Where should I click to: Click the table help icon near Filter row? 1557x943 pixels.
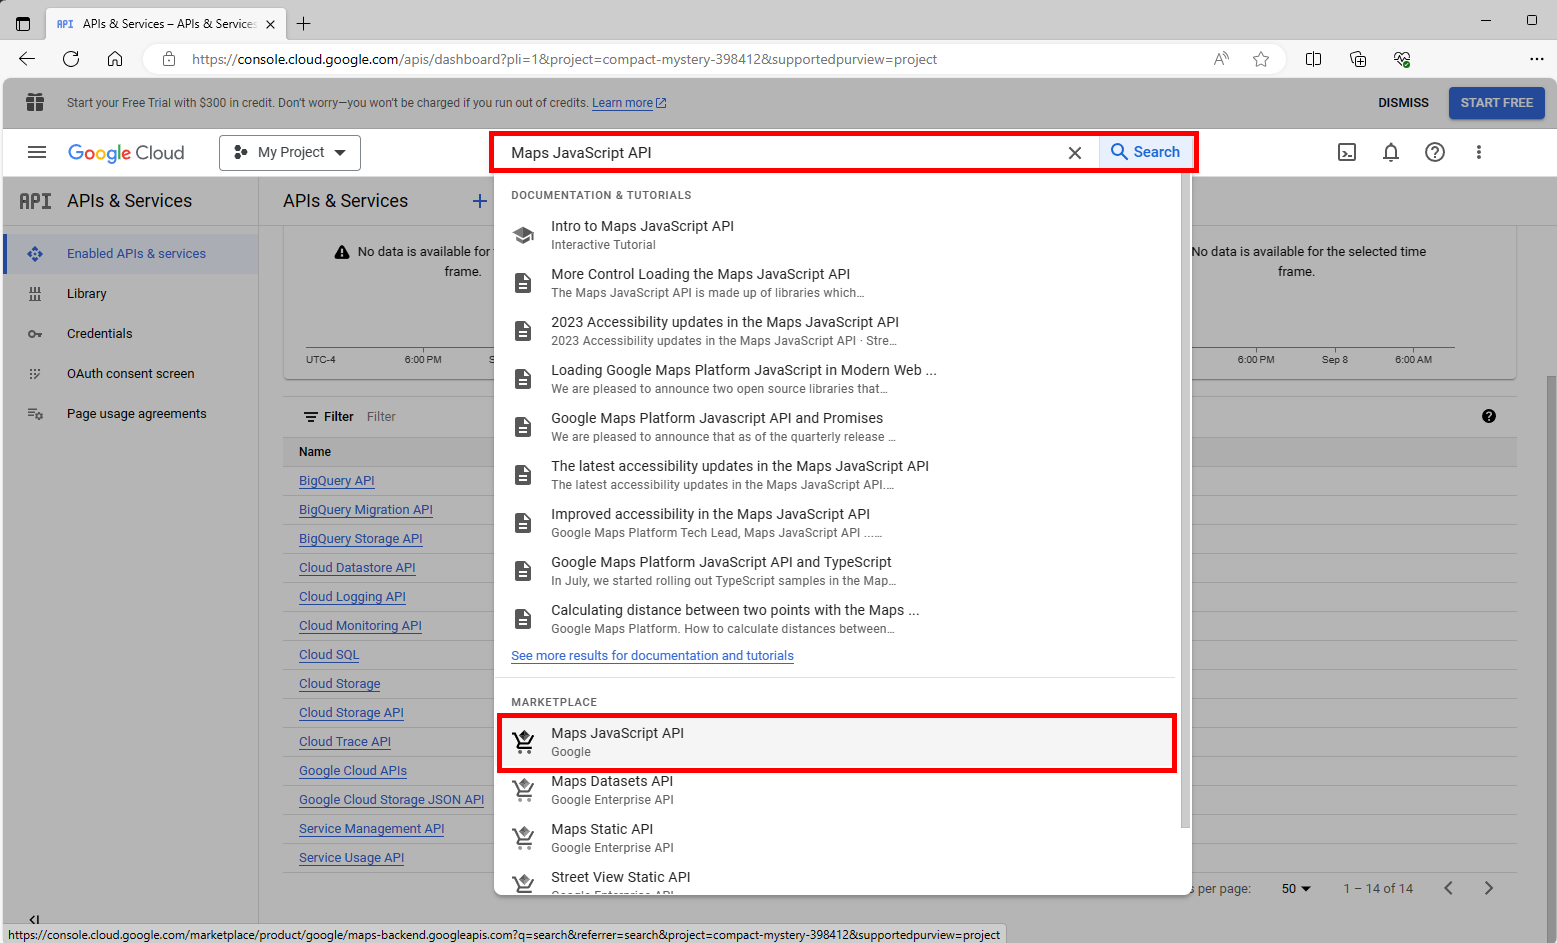click(1489, 416)
